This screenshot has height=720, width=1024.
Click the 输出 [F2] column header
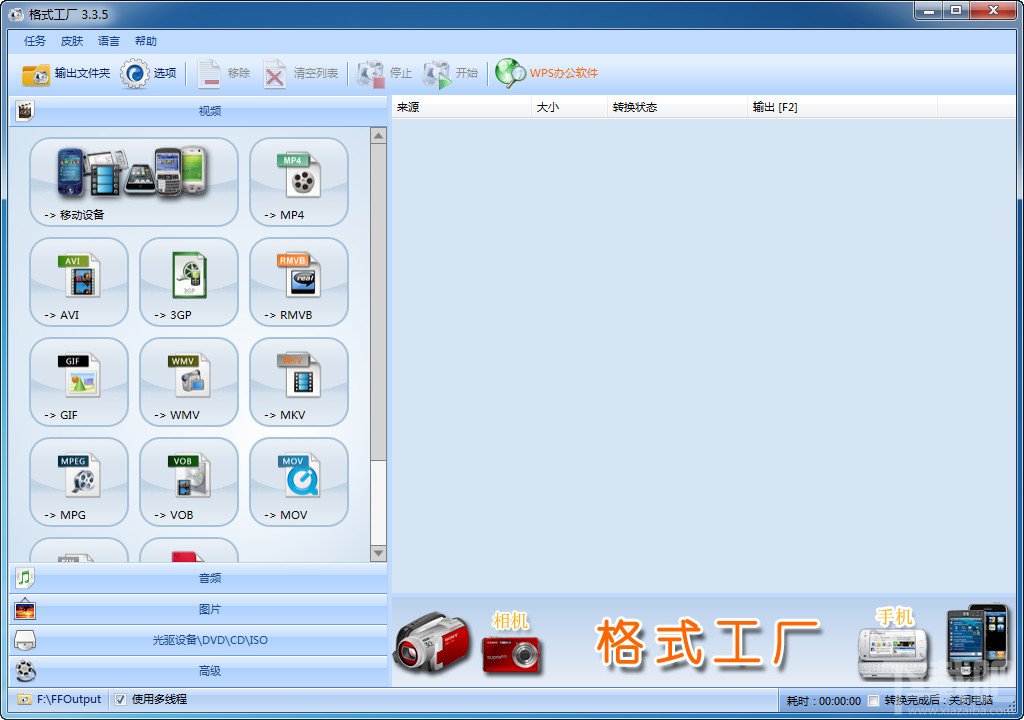(x=842, y=107)
